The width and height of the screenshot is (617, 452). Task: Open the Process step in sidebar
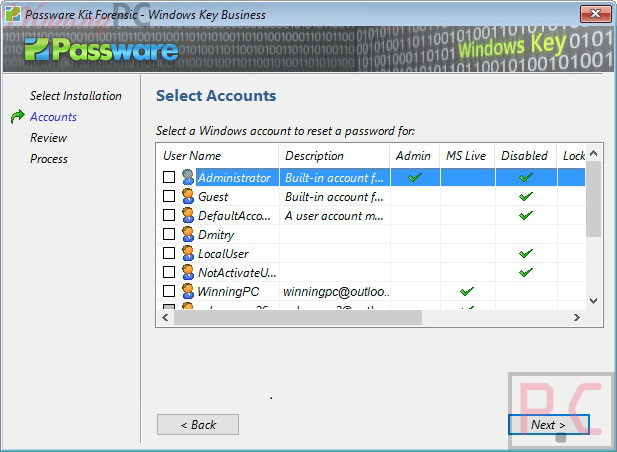click(x=49, y=159)
